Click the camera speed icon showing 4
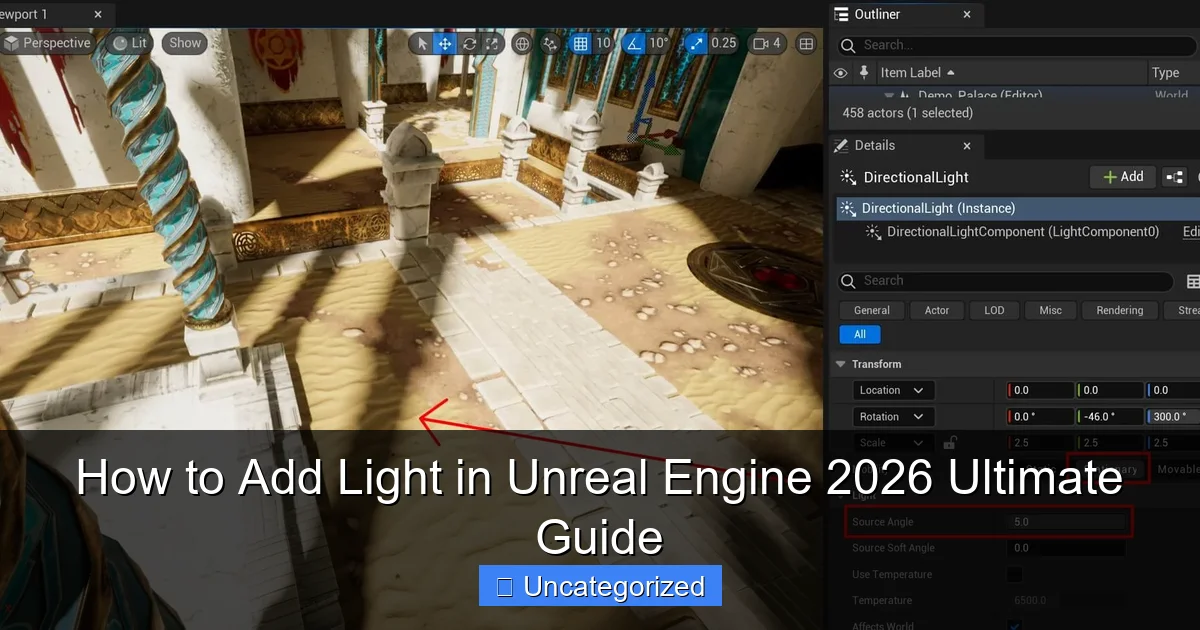Image resolution: width=1200 pixels, height=630 pixels. (x=766, y=44)
